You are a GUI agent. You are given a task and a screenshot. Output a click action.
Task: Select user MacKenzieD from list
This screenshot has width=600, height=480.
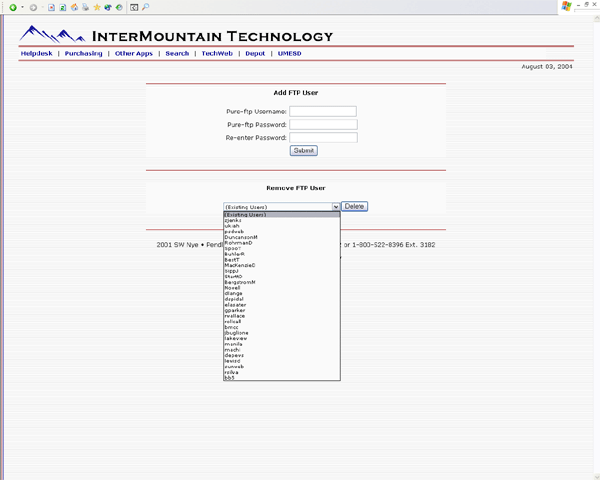click(282, 265)
